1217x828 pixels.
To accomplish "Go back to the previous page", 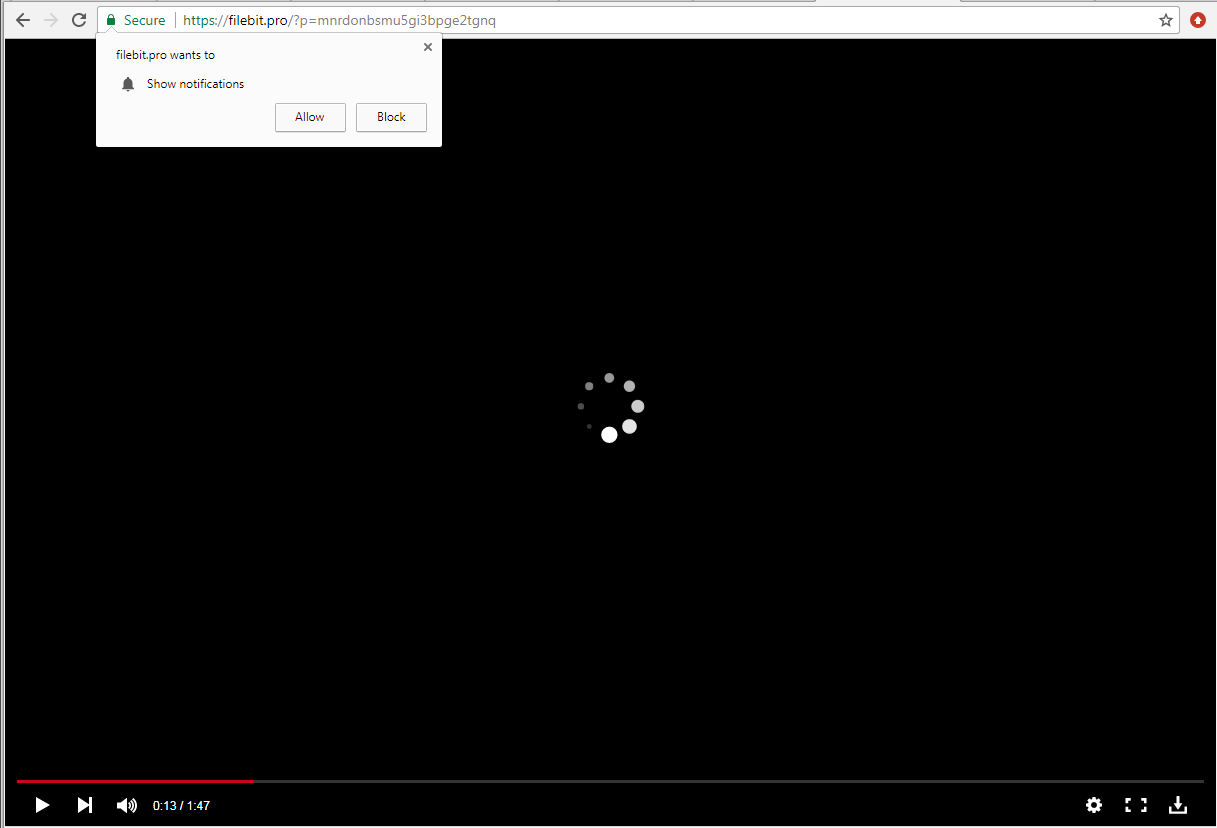I will pos(23,20).
